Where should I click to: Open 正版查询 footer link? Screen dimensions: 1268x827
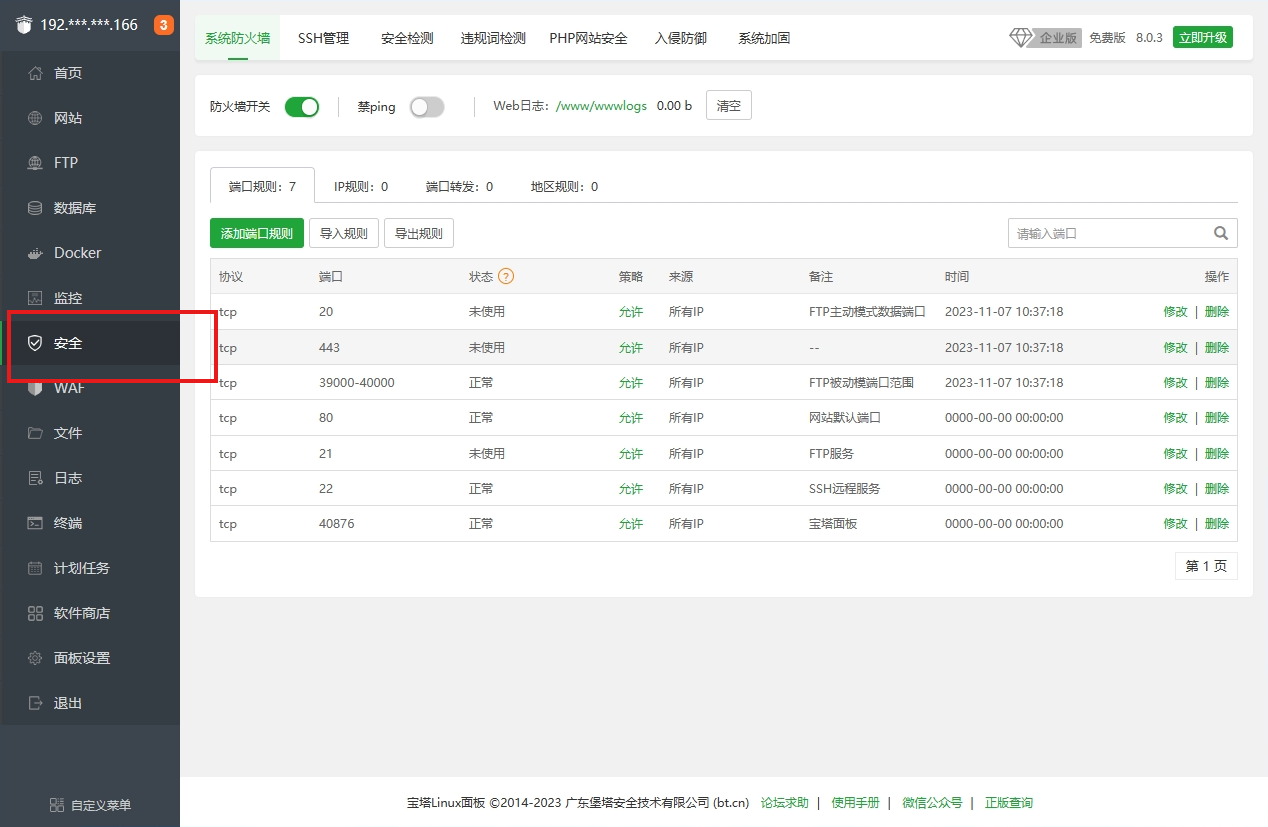1009,802
